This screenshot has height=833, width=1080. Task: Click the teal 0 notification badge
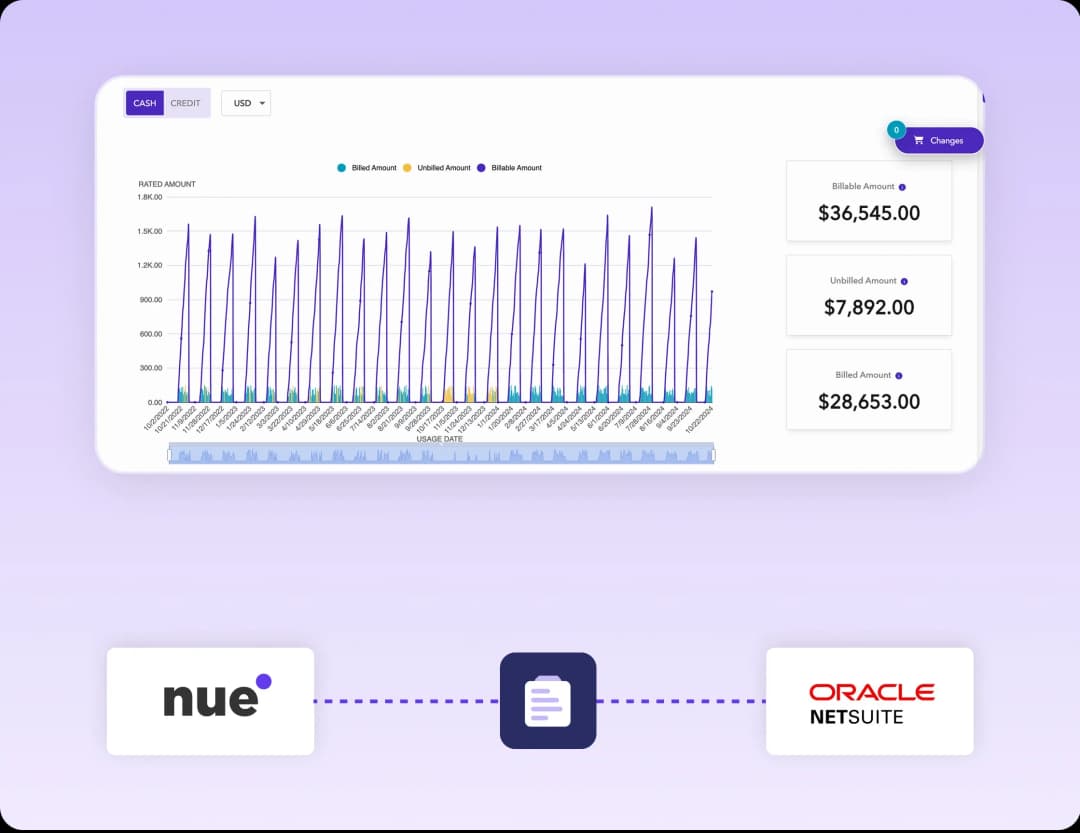[896, 130]
